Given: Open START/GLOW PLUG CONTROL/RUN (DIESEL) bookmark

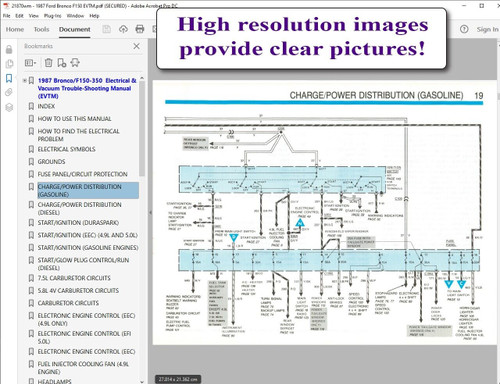Looking at the screenshot, I should click(x=83, y=264).
